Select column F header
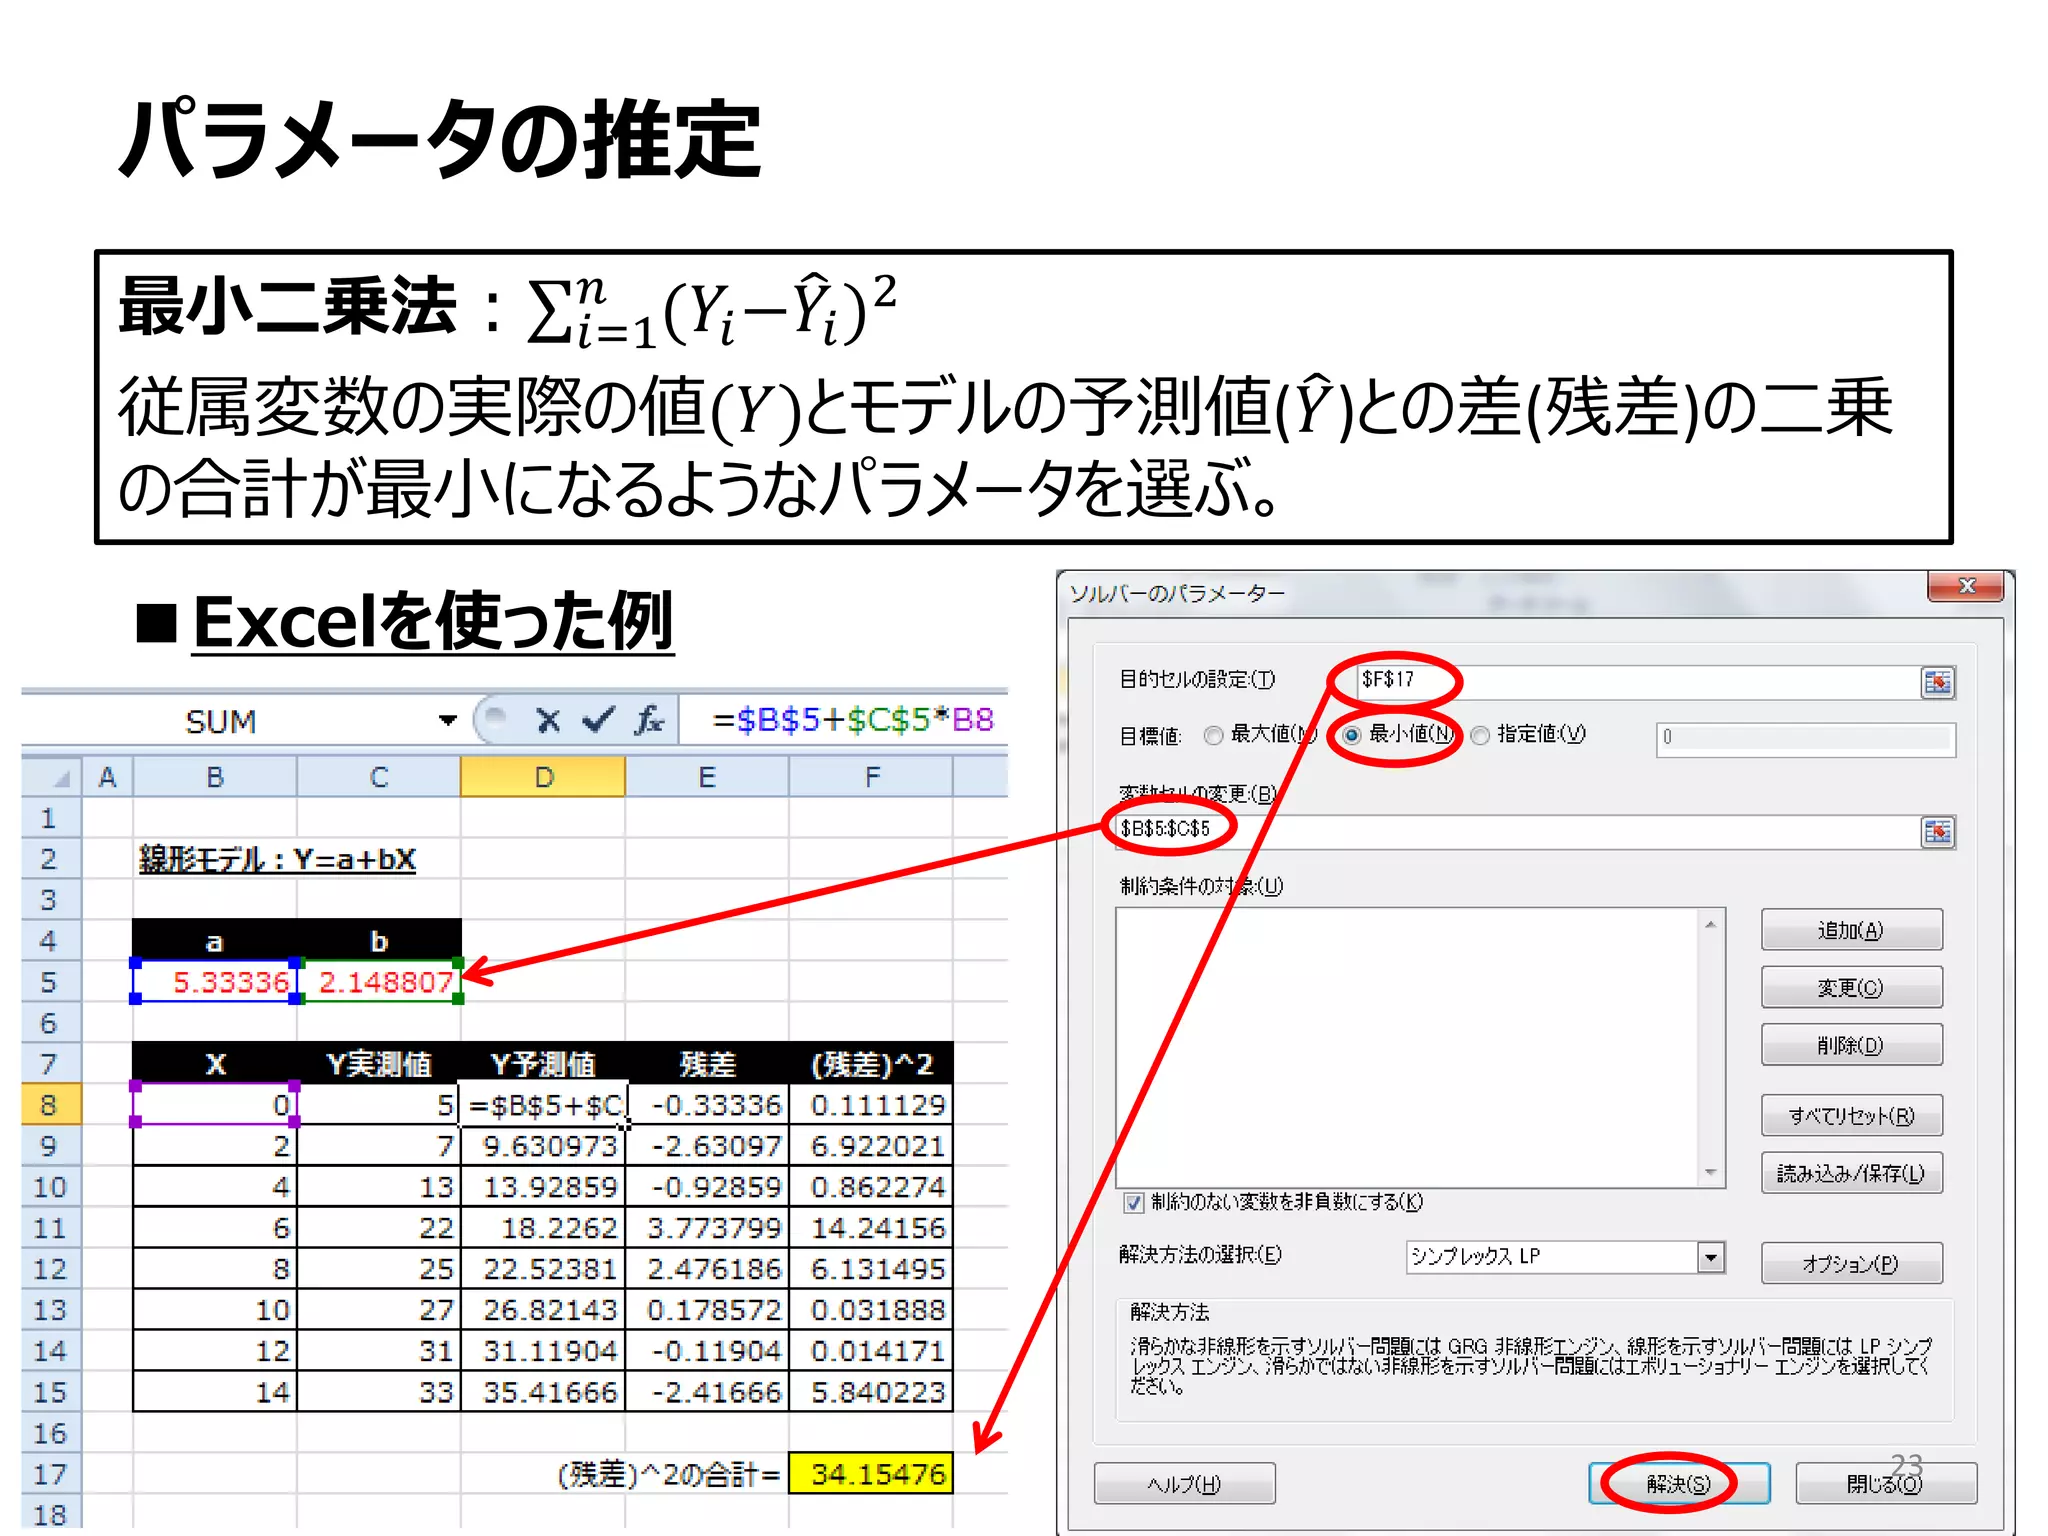 click(x=871, y=777)
